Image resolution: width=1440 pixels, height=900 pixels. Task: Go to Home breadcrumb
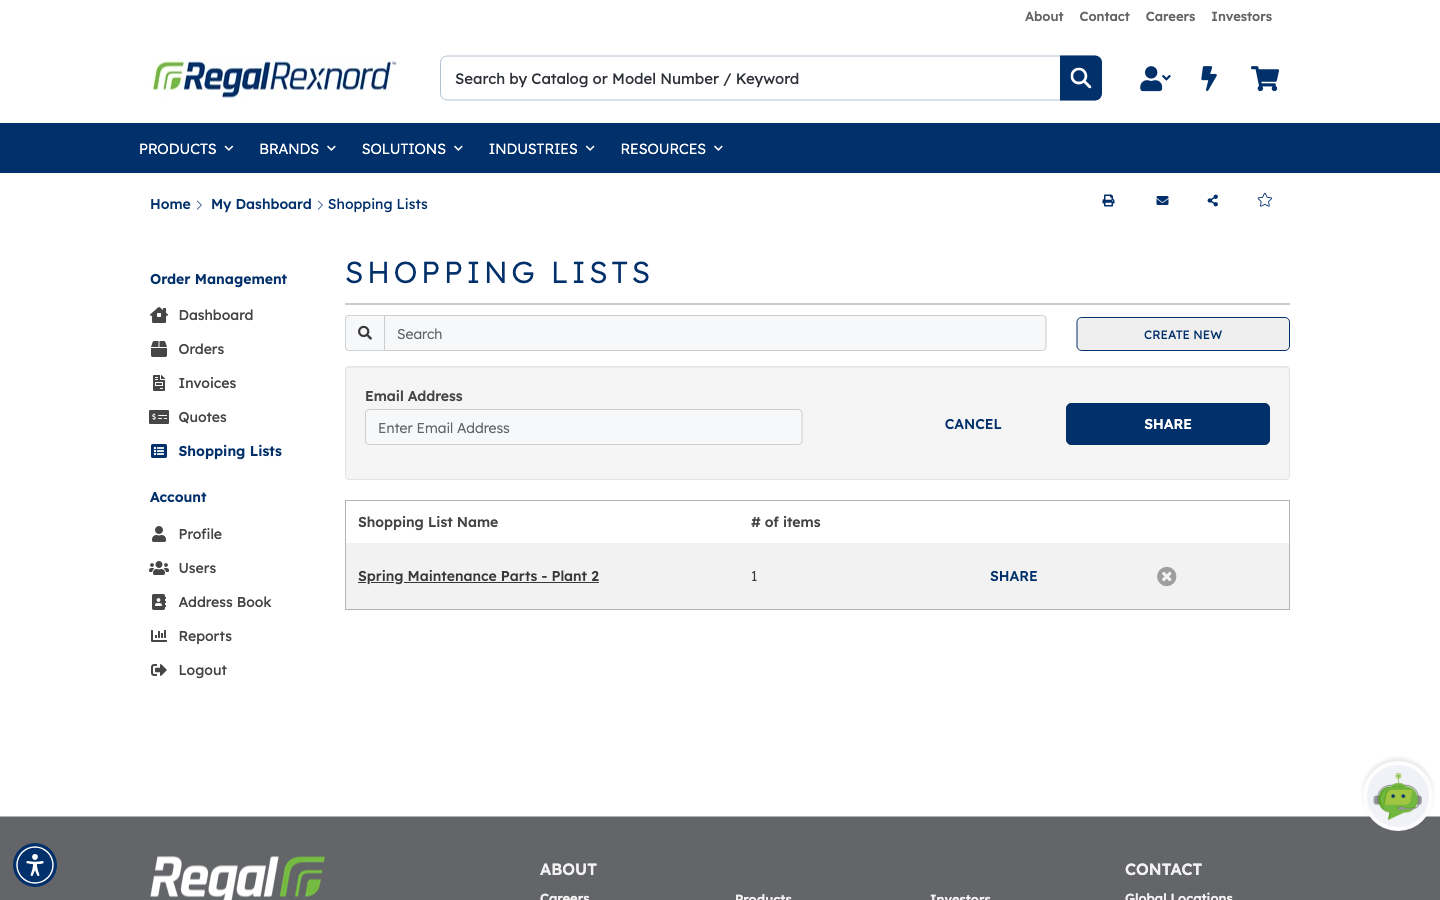click(x=170, y=204)
